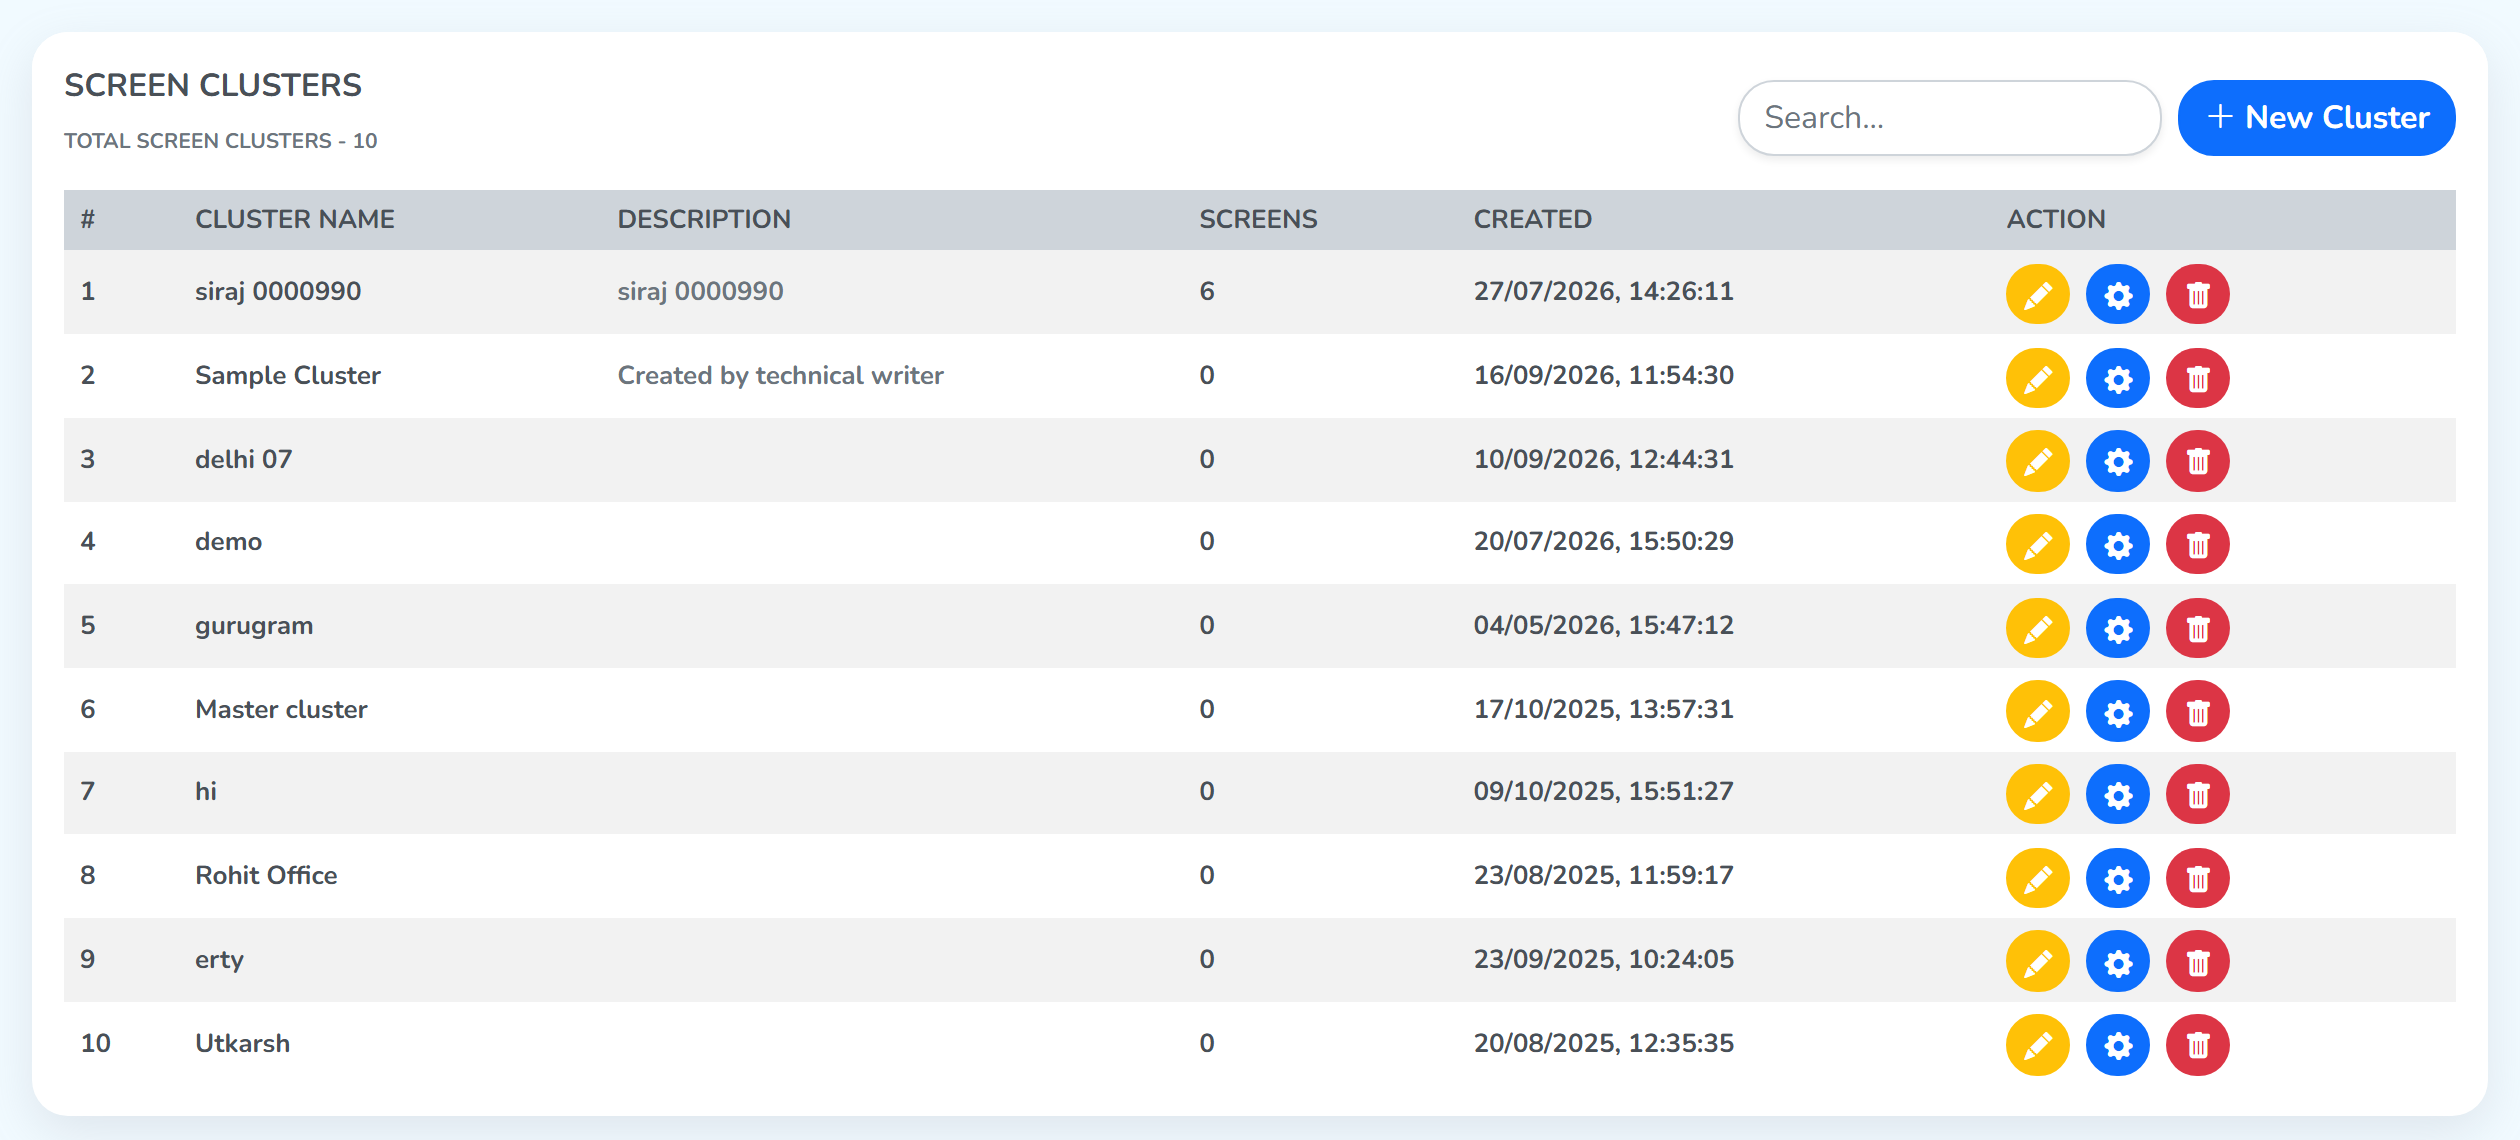
Task: Edit the delhi 07 cluster
Action: click(x=2037, y=461)
